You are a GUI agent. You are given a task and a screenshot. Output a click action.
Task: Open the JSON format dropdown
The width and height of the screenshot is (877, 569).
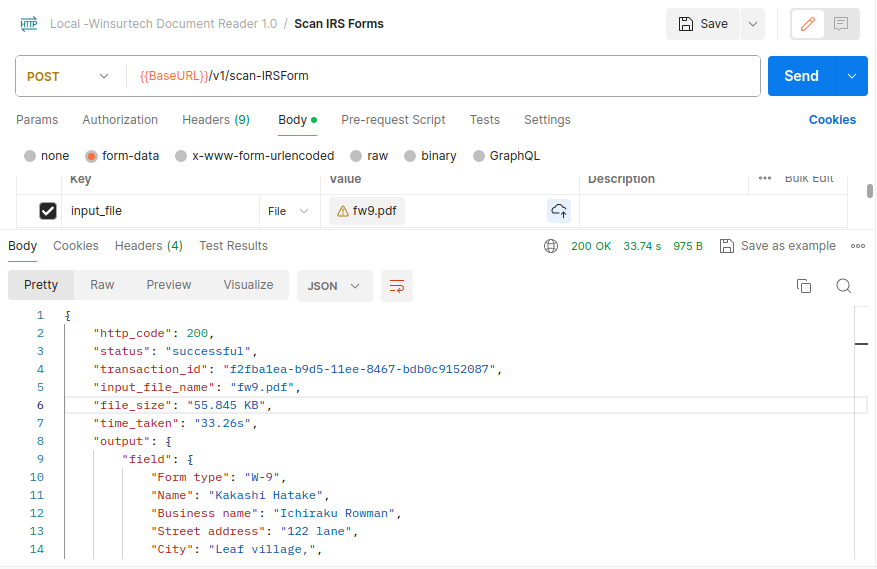pyautogui.click(x=334, y=286)
